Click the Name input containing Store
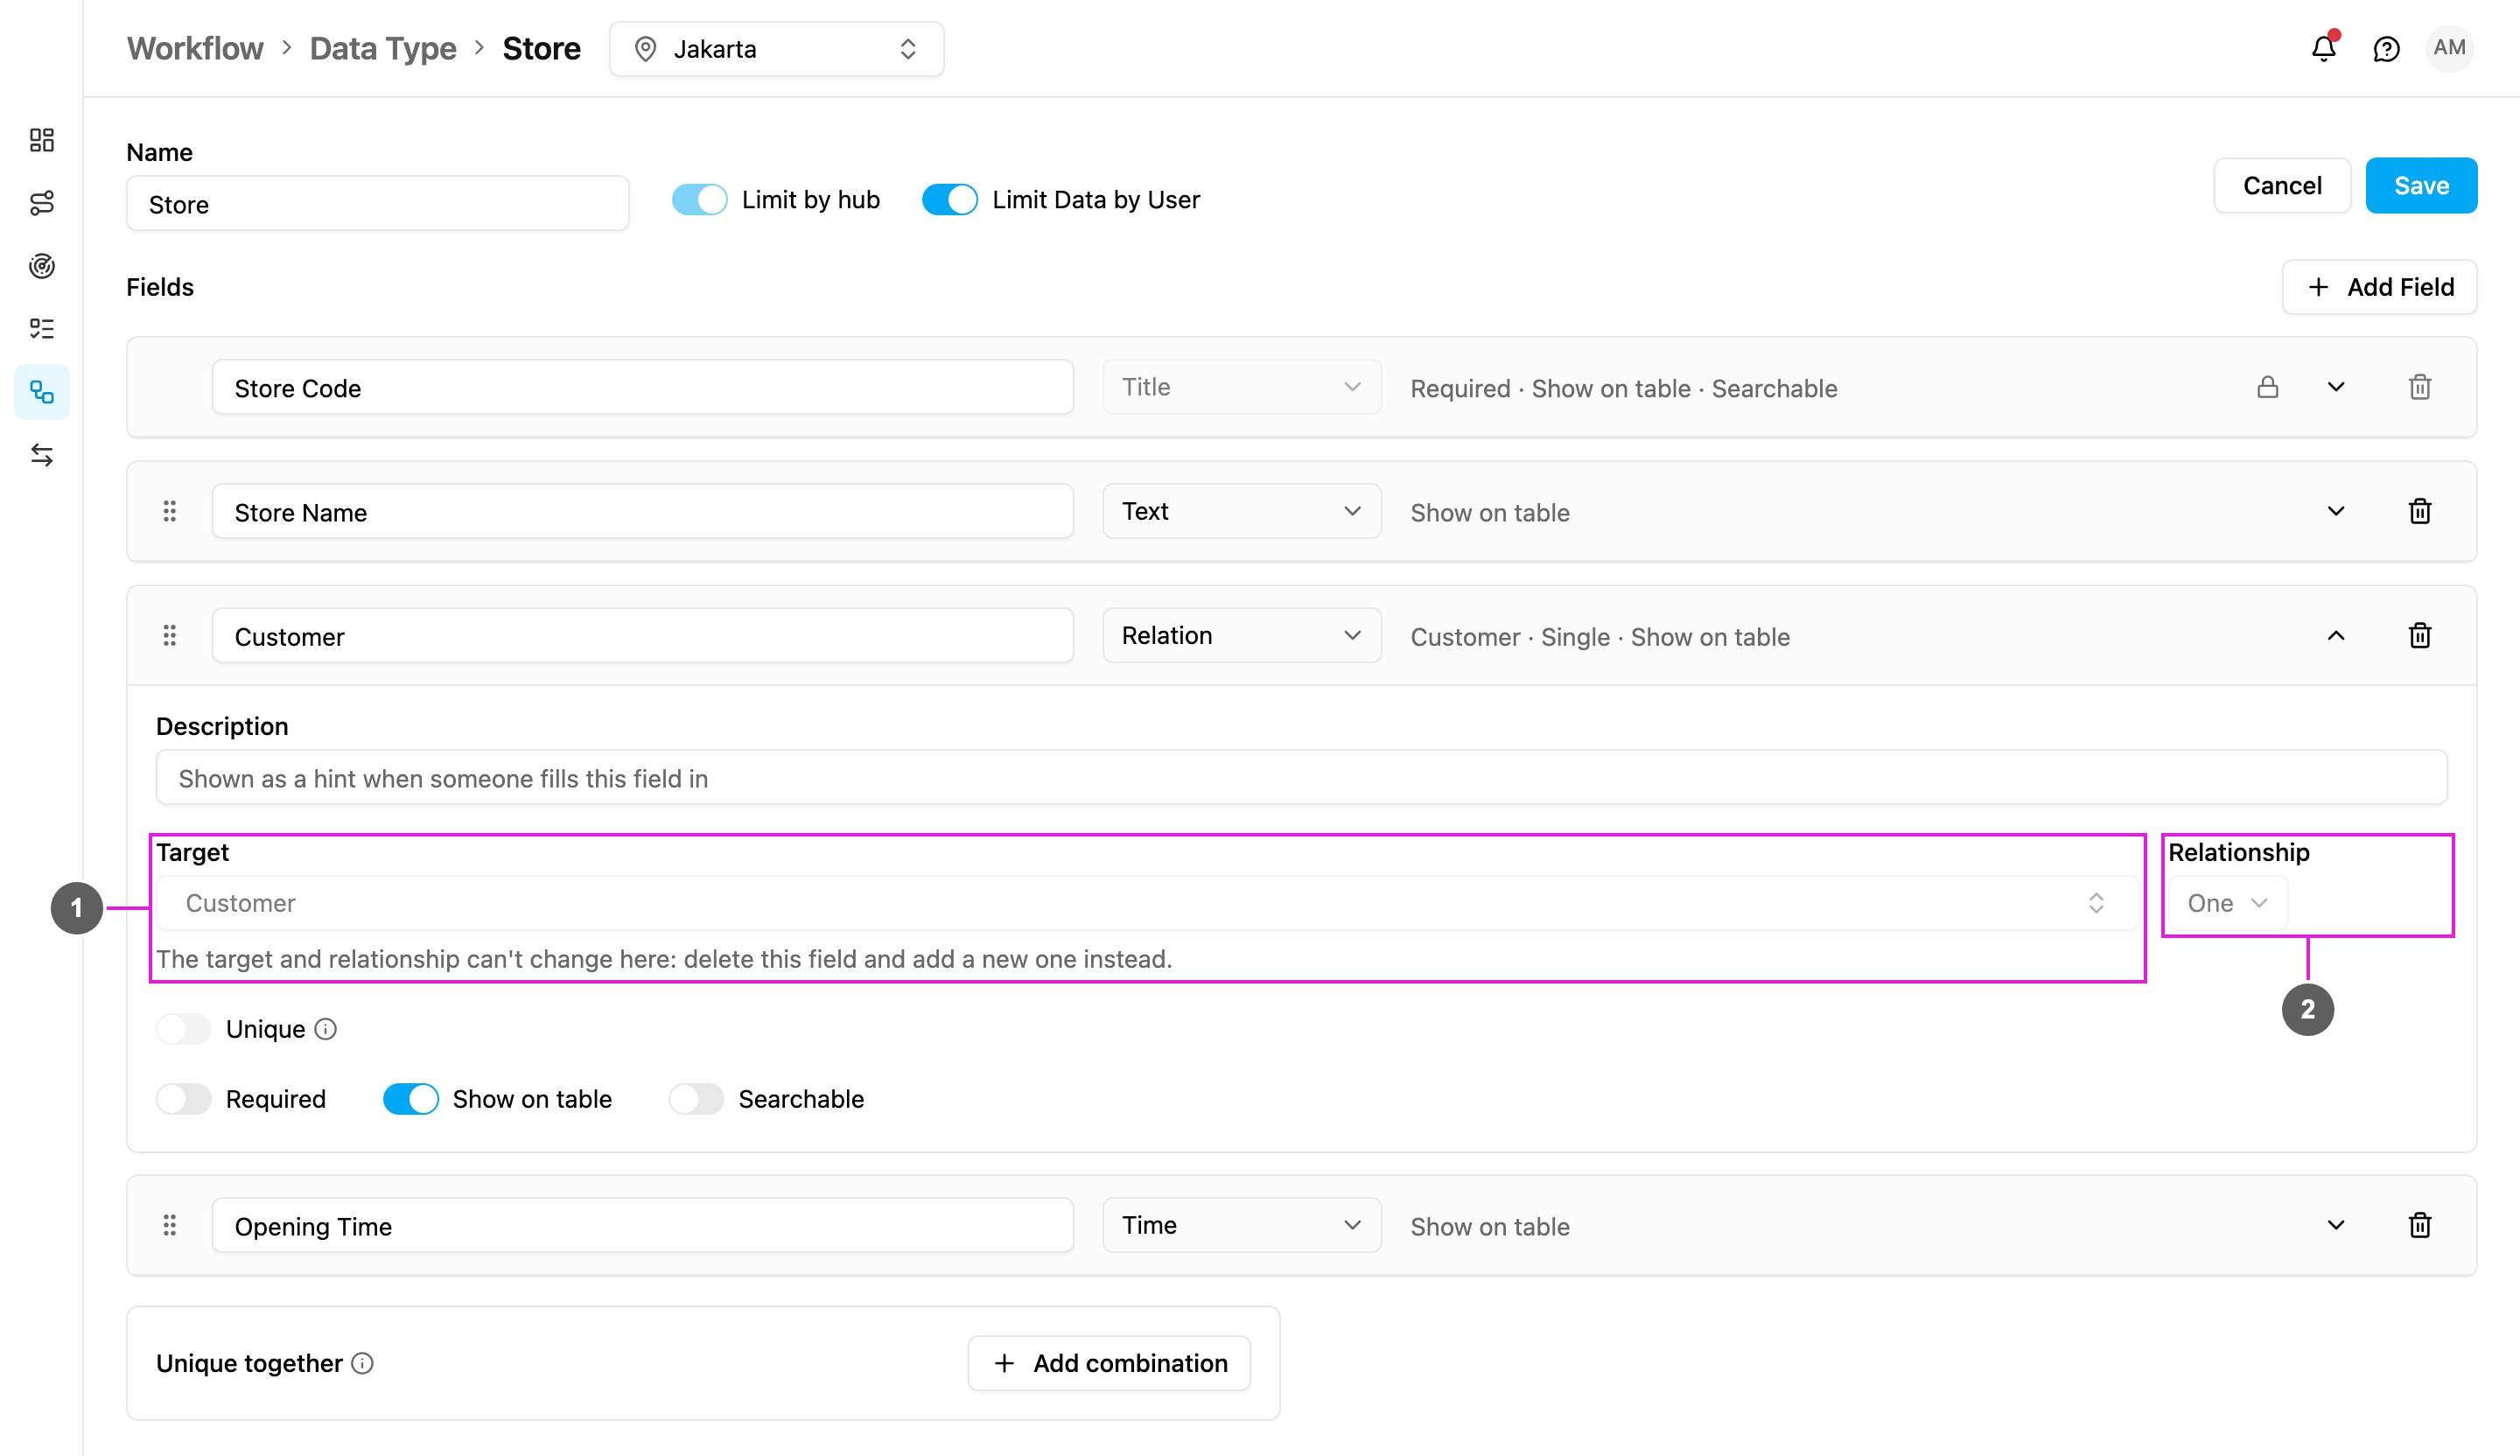The width and height of the screenshot is (2520, 1456). tap(377, 204)
